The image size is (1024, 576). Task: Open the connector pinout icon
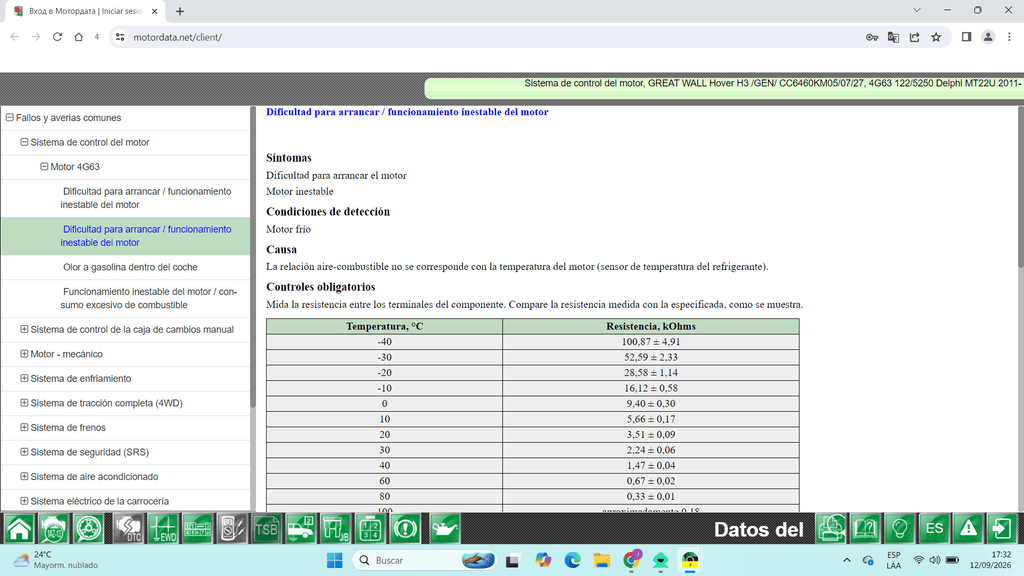pos(197,528)
